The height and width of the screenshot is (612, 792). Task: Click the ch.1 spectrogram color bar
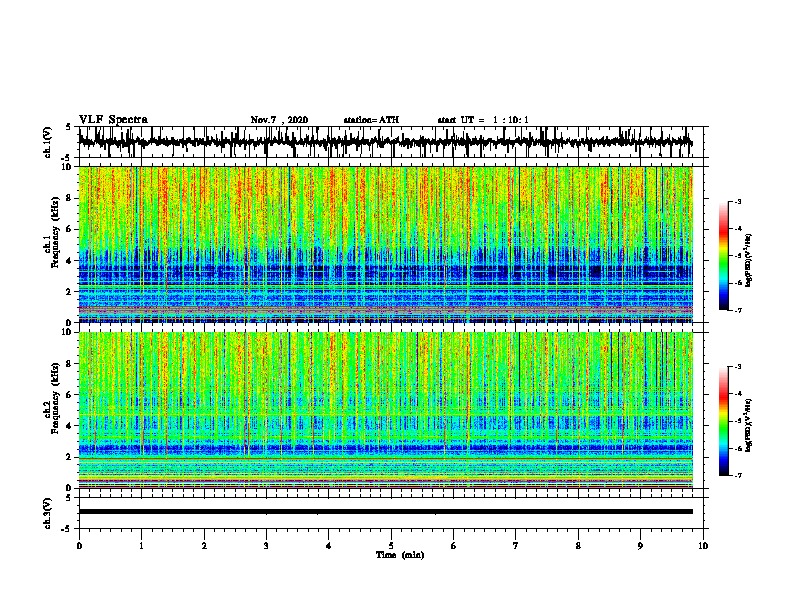click(x=723, y=256)
